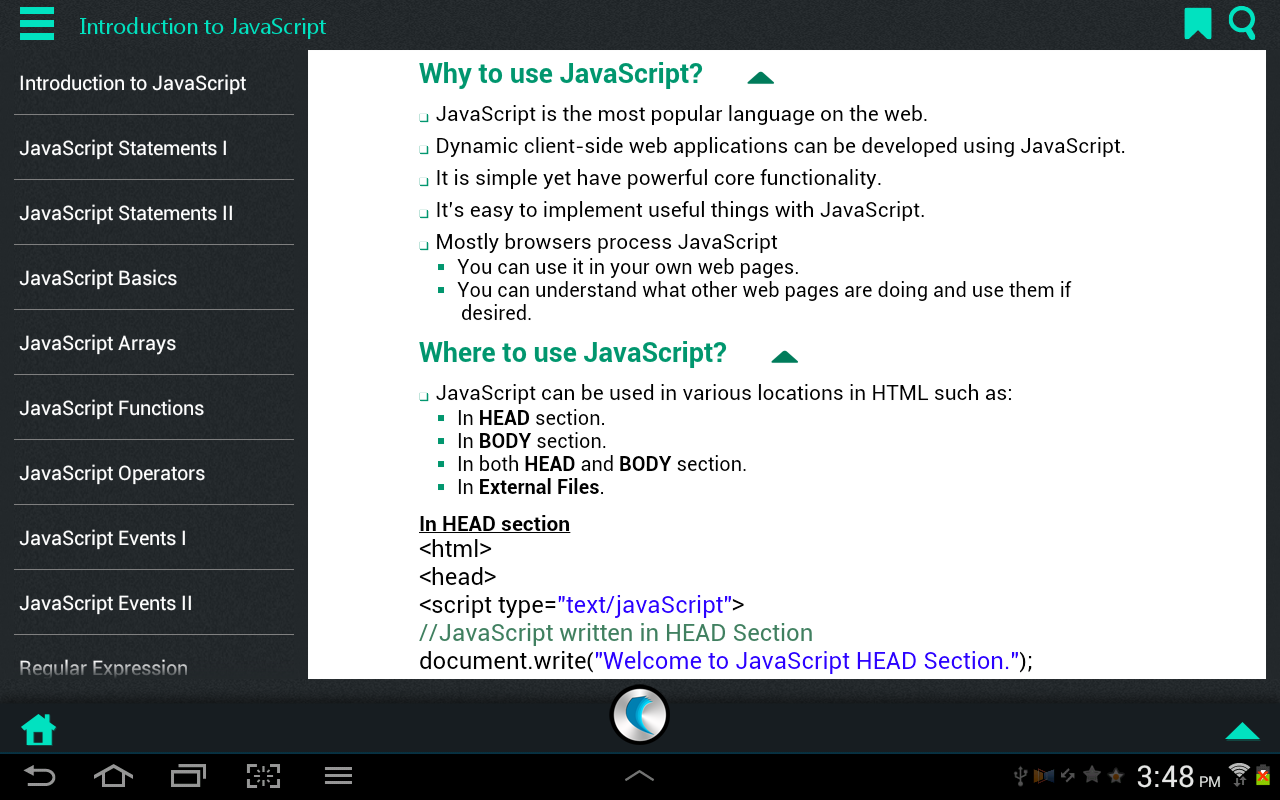The width and height of the screenshot is (1280, 800).
Task: Select JavaScript Events II chapter
Action: pyautogui.click(x=154, y=603)
